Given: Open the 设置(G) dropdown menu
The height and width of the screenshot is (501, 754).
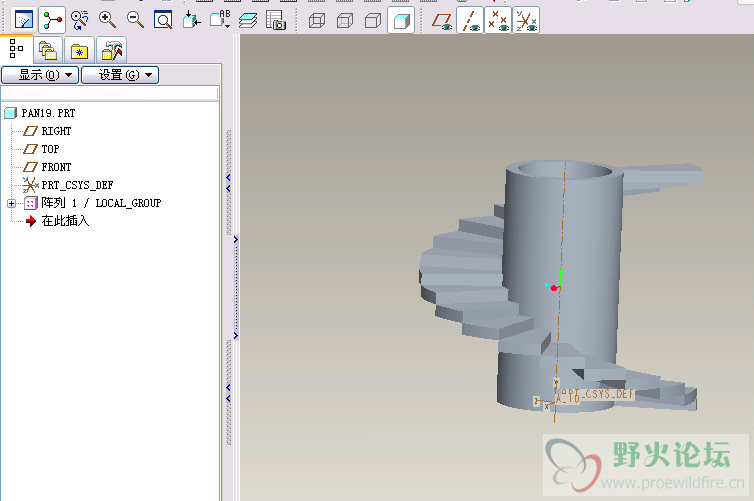Looking at the screenshot, I should pyautogui.click(x=120, y=75).
